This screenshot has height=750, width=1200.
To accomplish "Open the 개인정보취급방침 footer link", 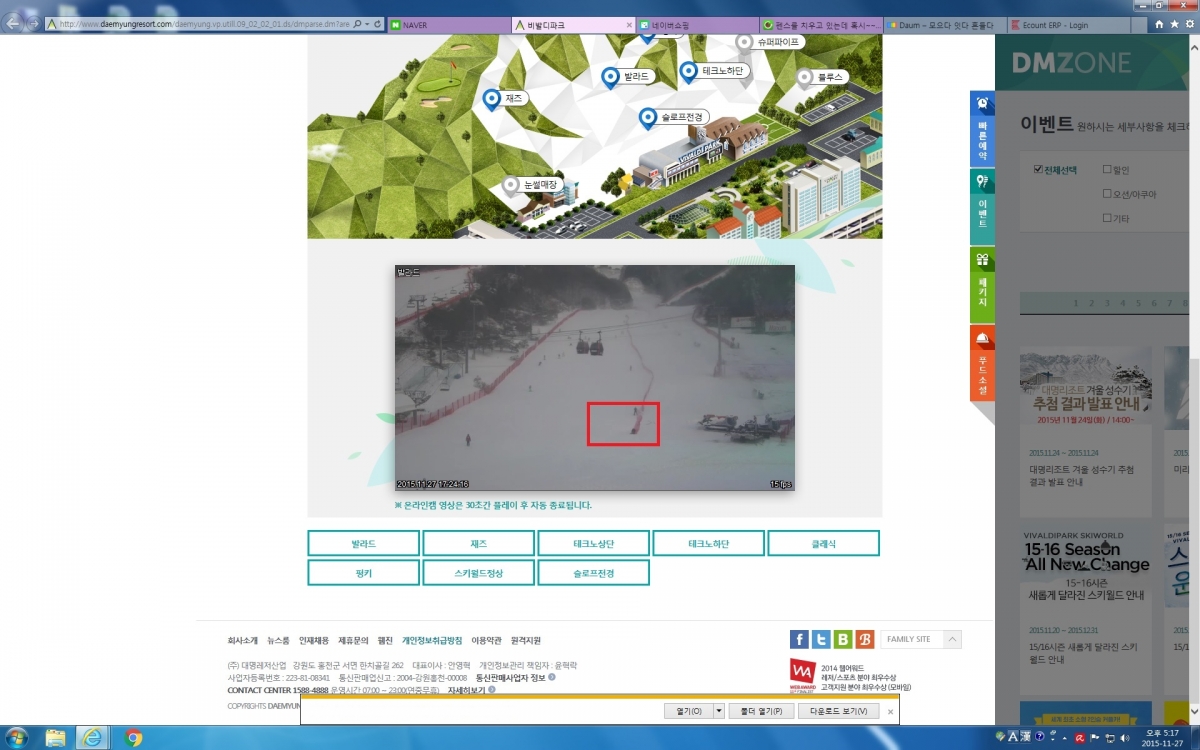I will tap(432, 640).
